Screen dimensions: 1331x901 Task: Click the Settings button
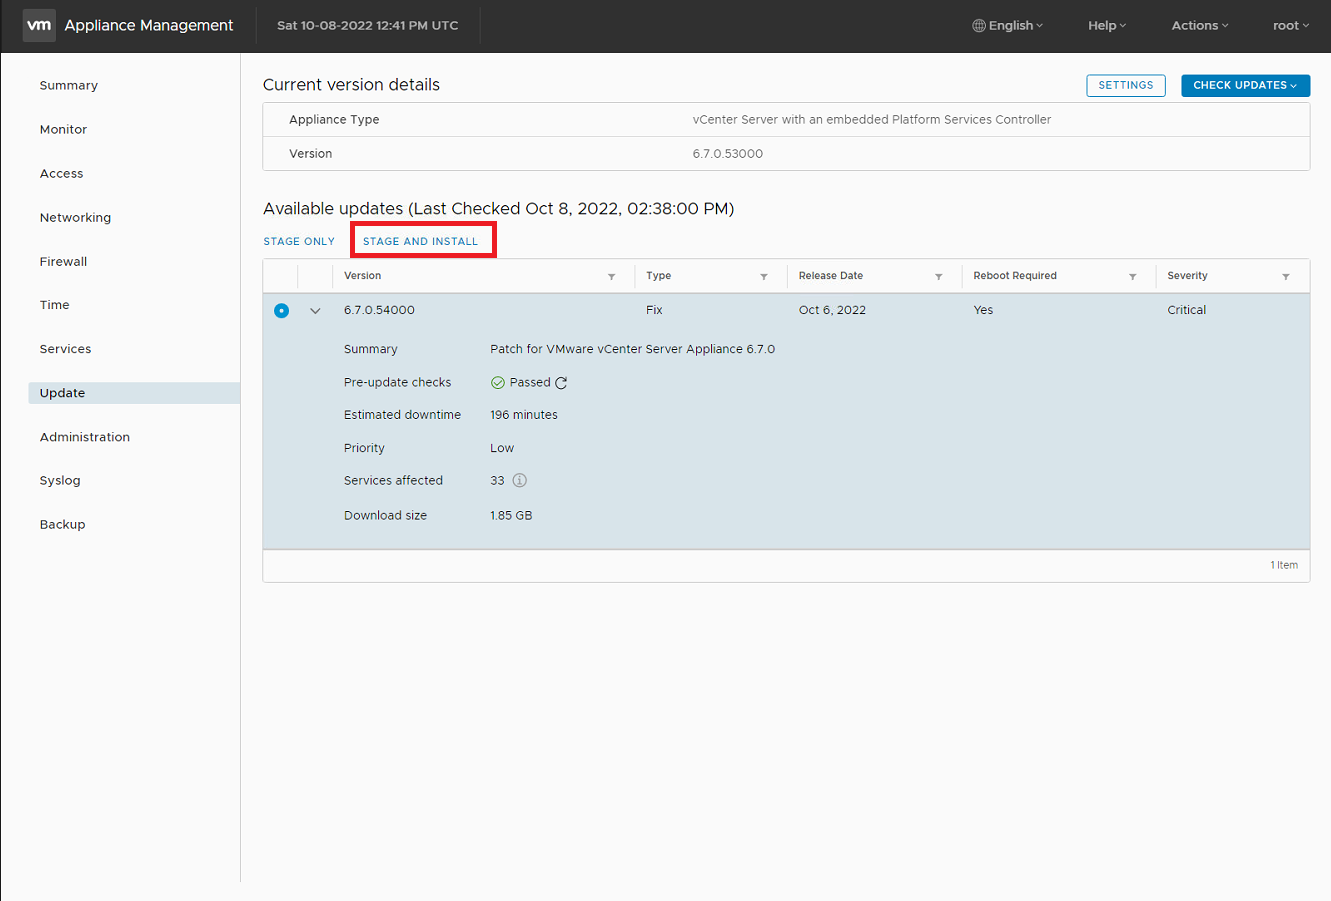click(x=1126, y=85)
